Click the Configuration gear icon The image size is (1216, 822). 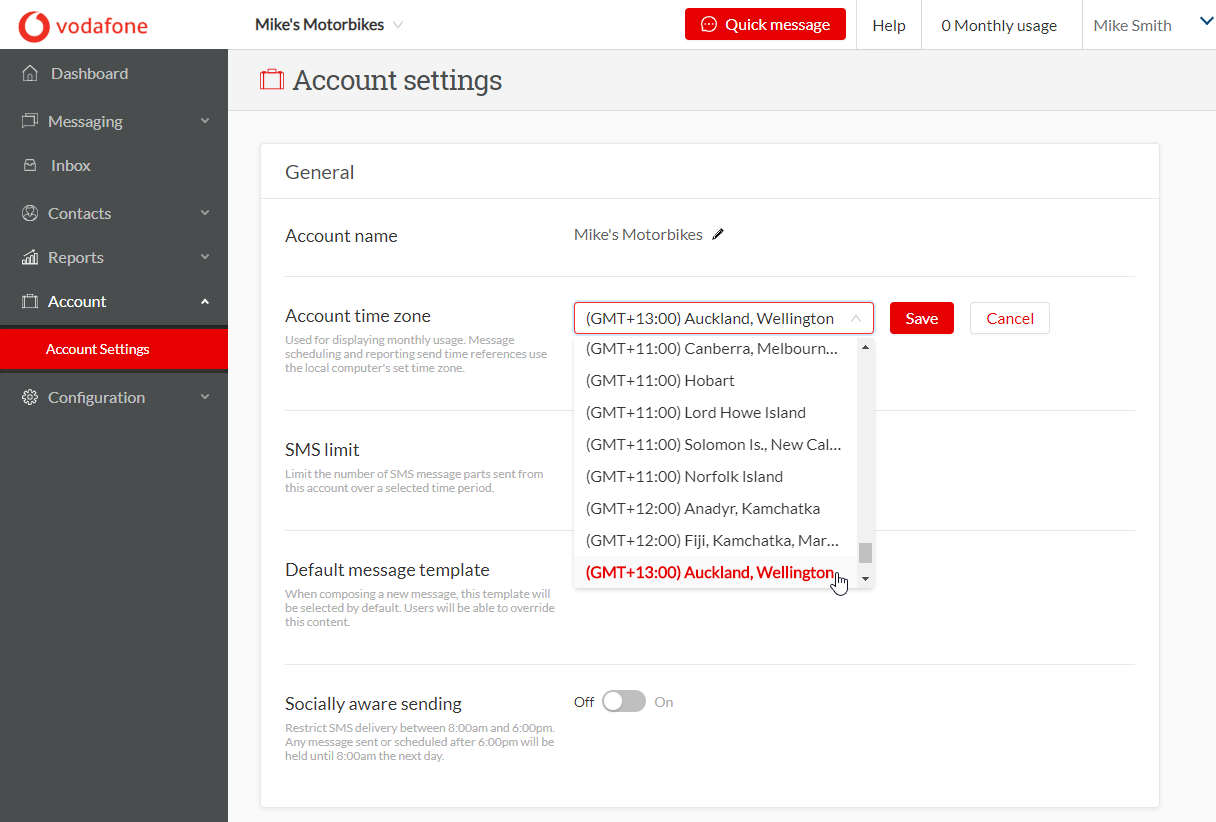coord(30,397)
